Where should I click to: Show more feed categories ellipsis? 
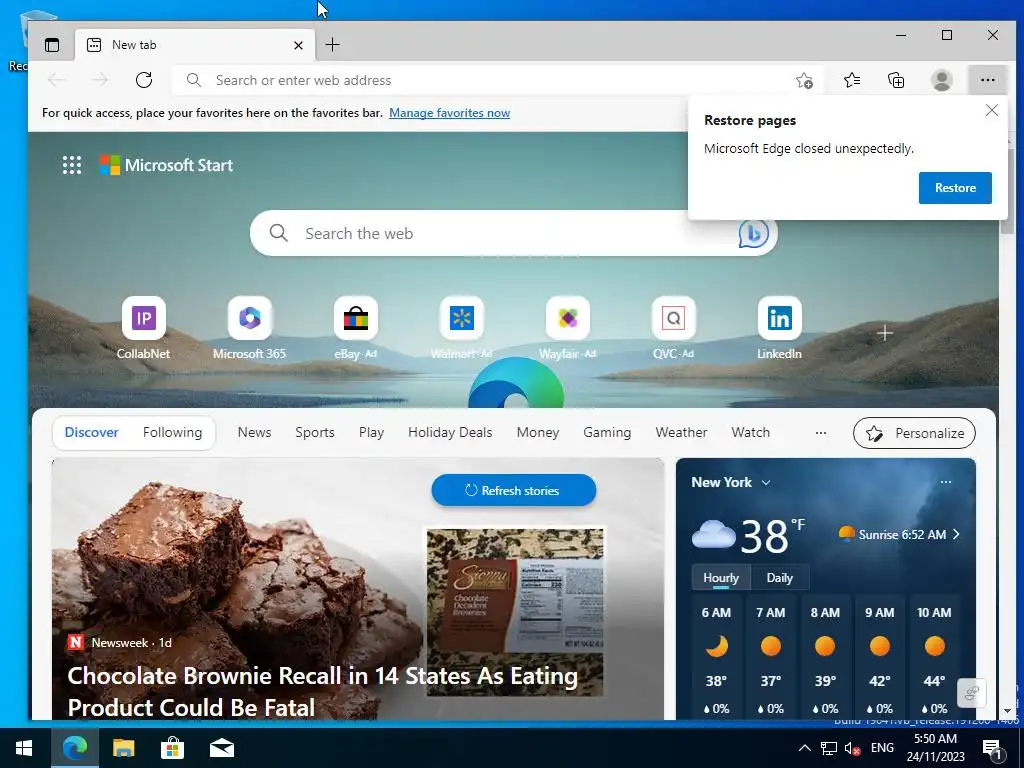(x=821, y=433)
